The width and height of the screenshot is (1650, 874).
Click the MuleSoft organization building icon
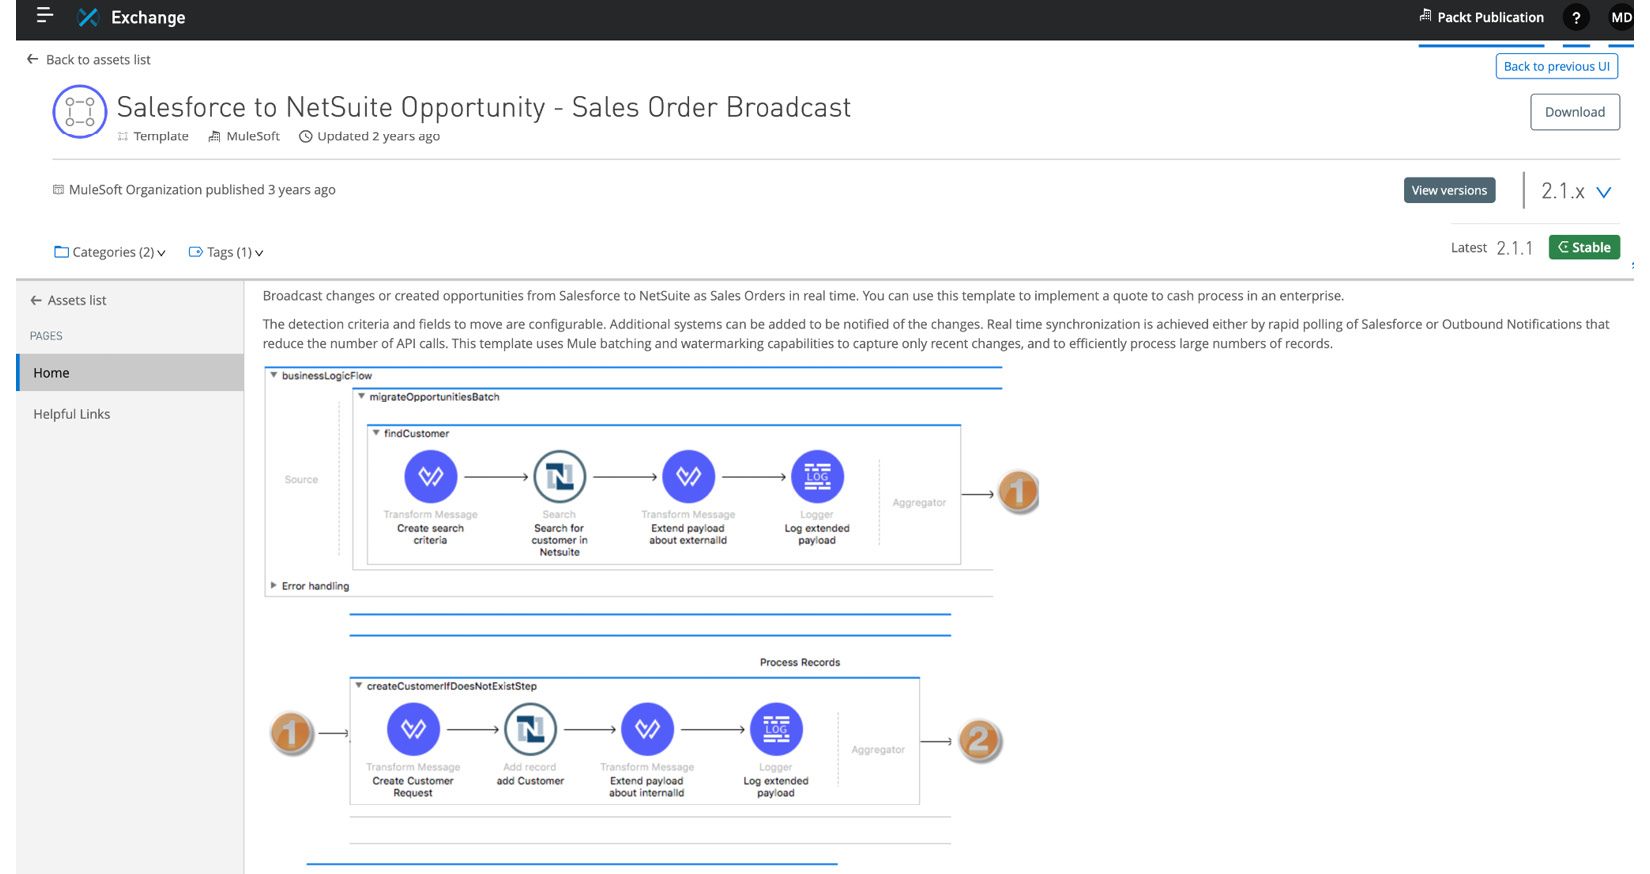click(214, 136)
